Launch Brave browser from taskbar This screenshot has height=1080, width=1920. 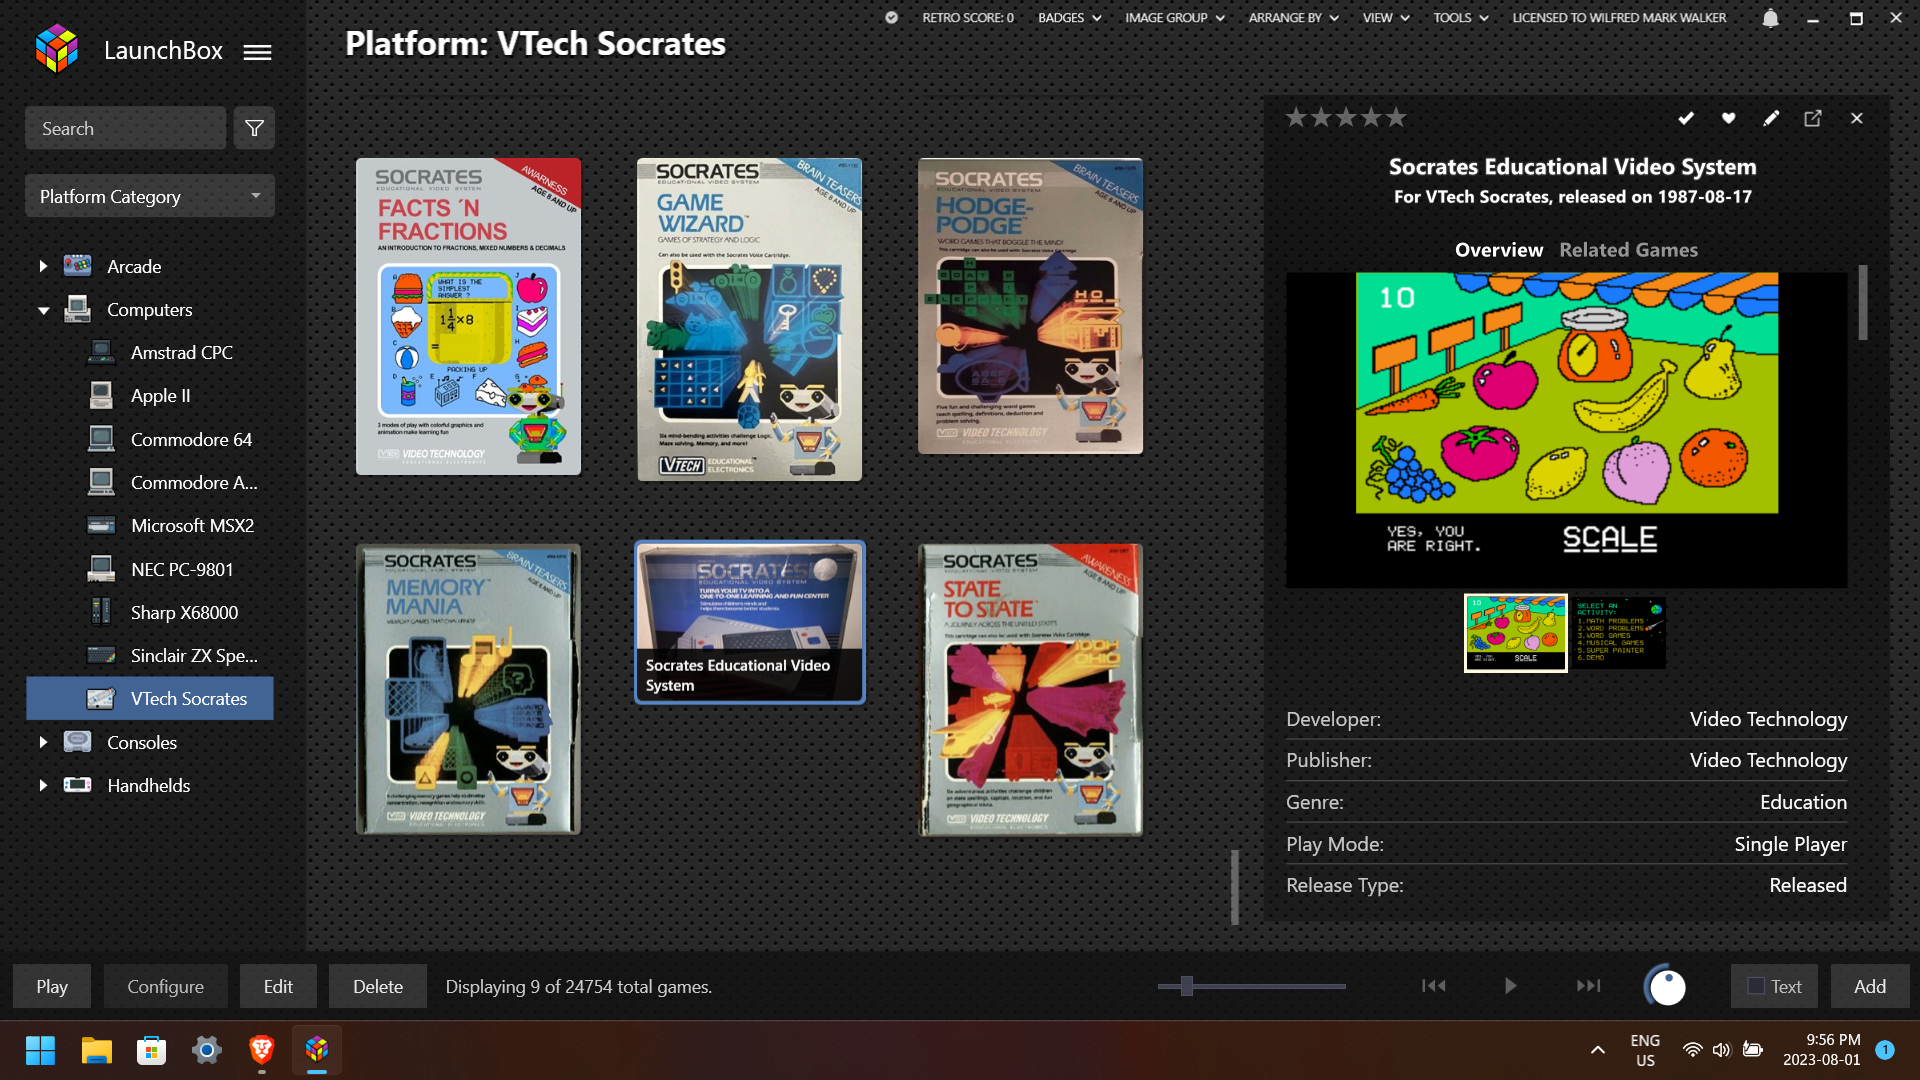point(262,1050)
